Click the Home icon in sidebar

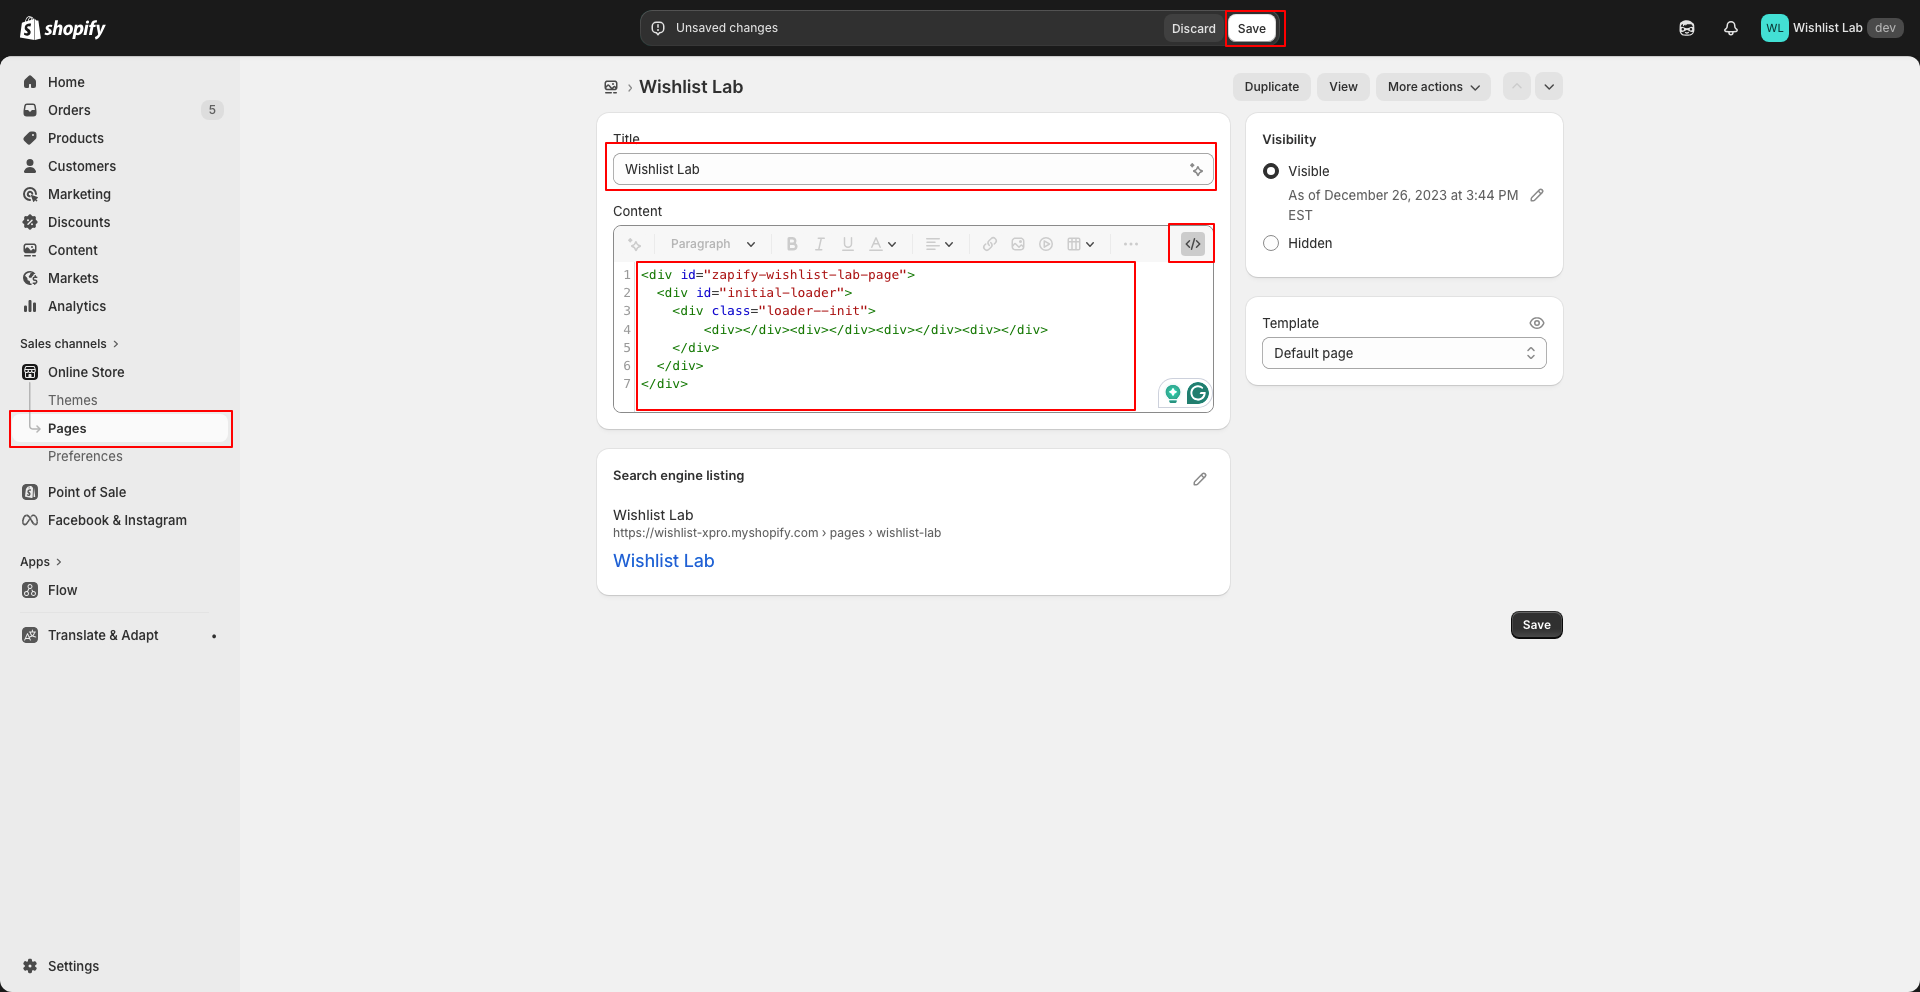[x=30, y=82]
